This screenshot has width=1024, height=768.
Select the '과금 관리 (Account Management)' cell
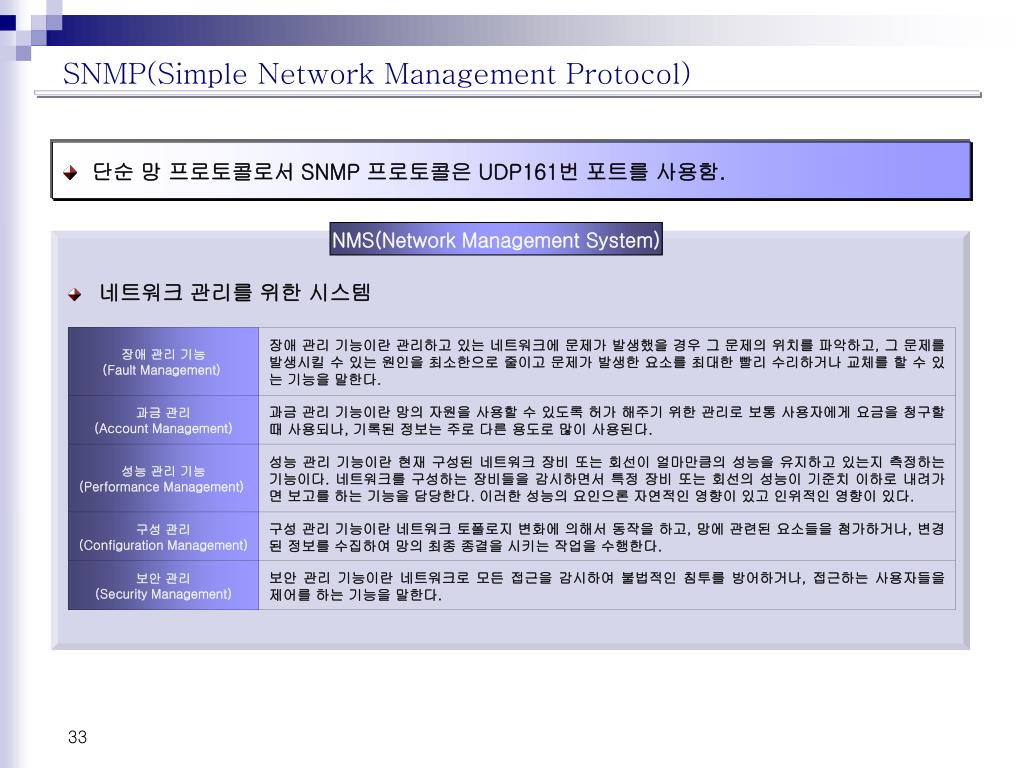point(163,421)
